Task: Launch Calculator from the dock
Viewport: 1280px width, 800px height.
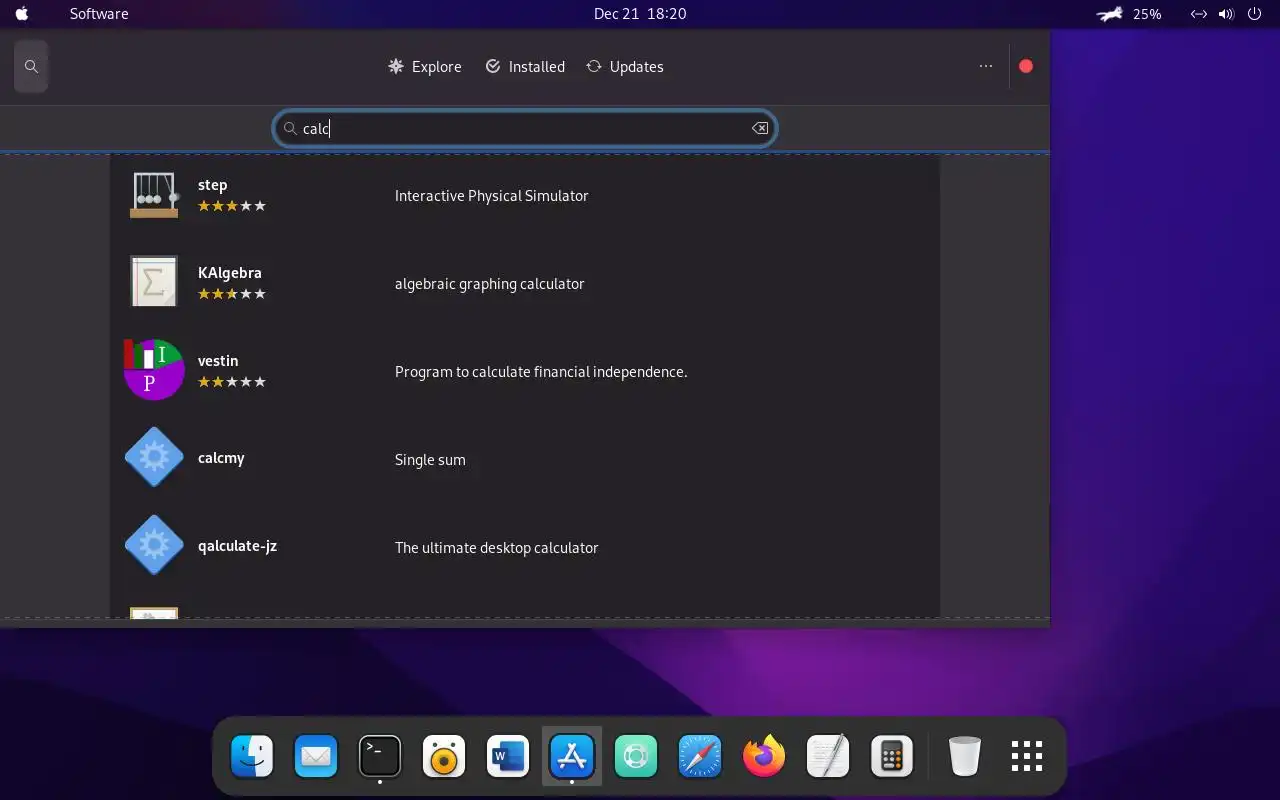Action: (892, 756)
